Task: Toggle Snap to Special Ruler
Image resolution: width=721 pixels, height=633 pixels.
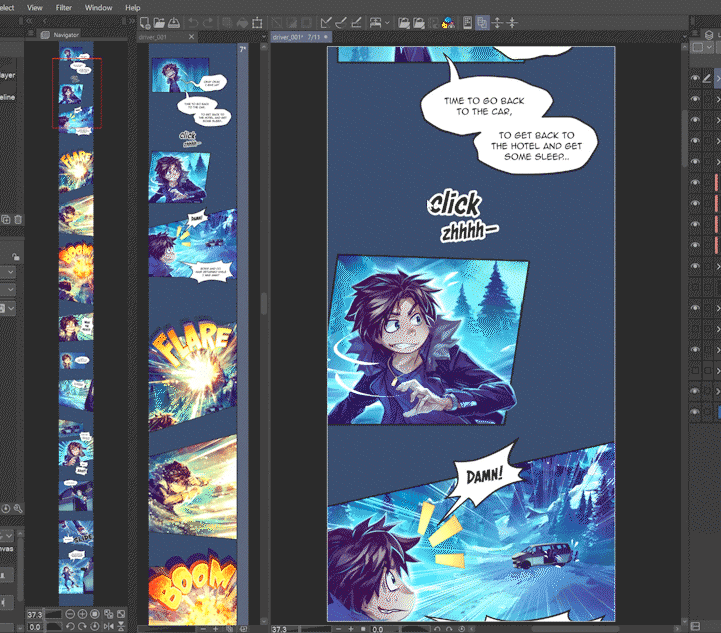Action: click(341, 23)
